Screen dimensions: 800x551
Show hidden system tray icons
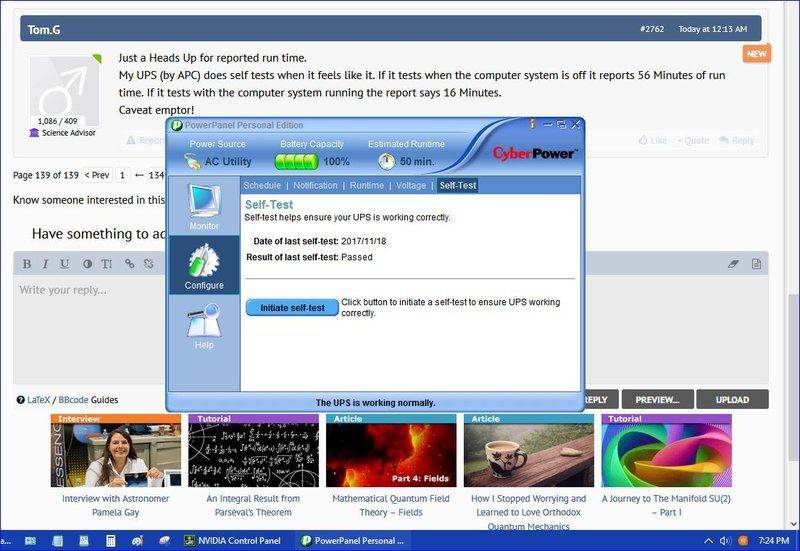709,541
